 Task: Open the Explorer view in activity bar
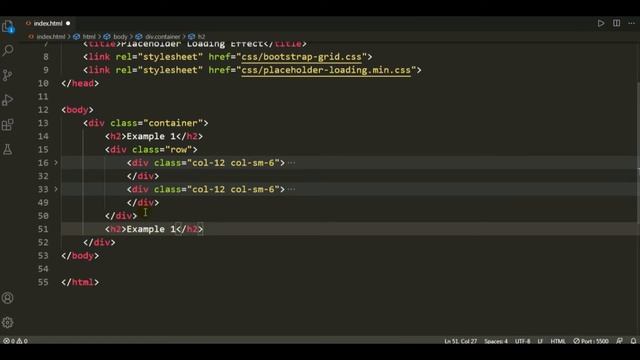click(x=8, y=27)
